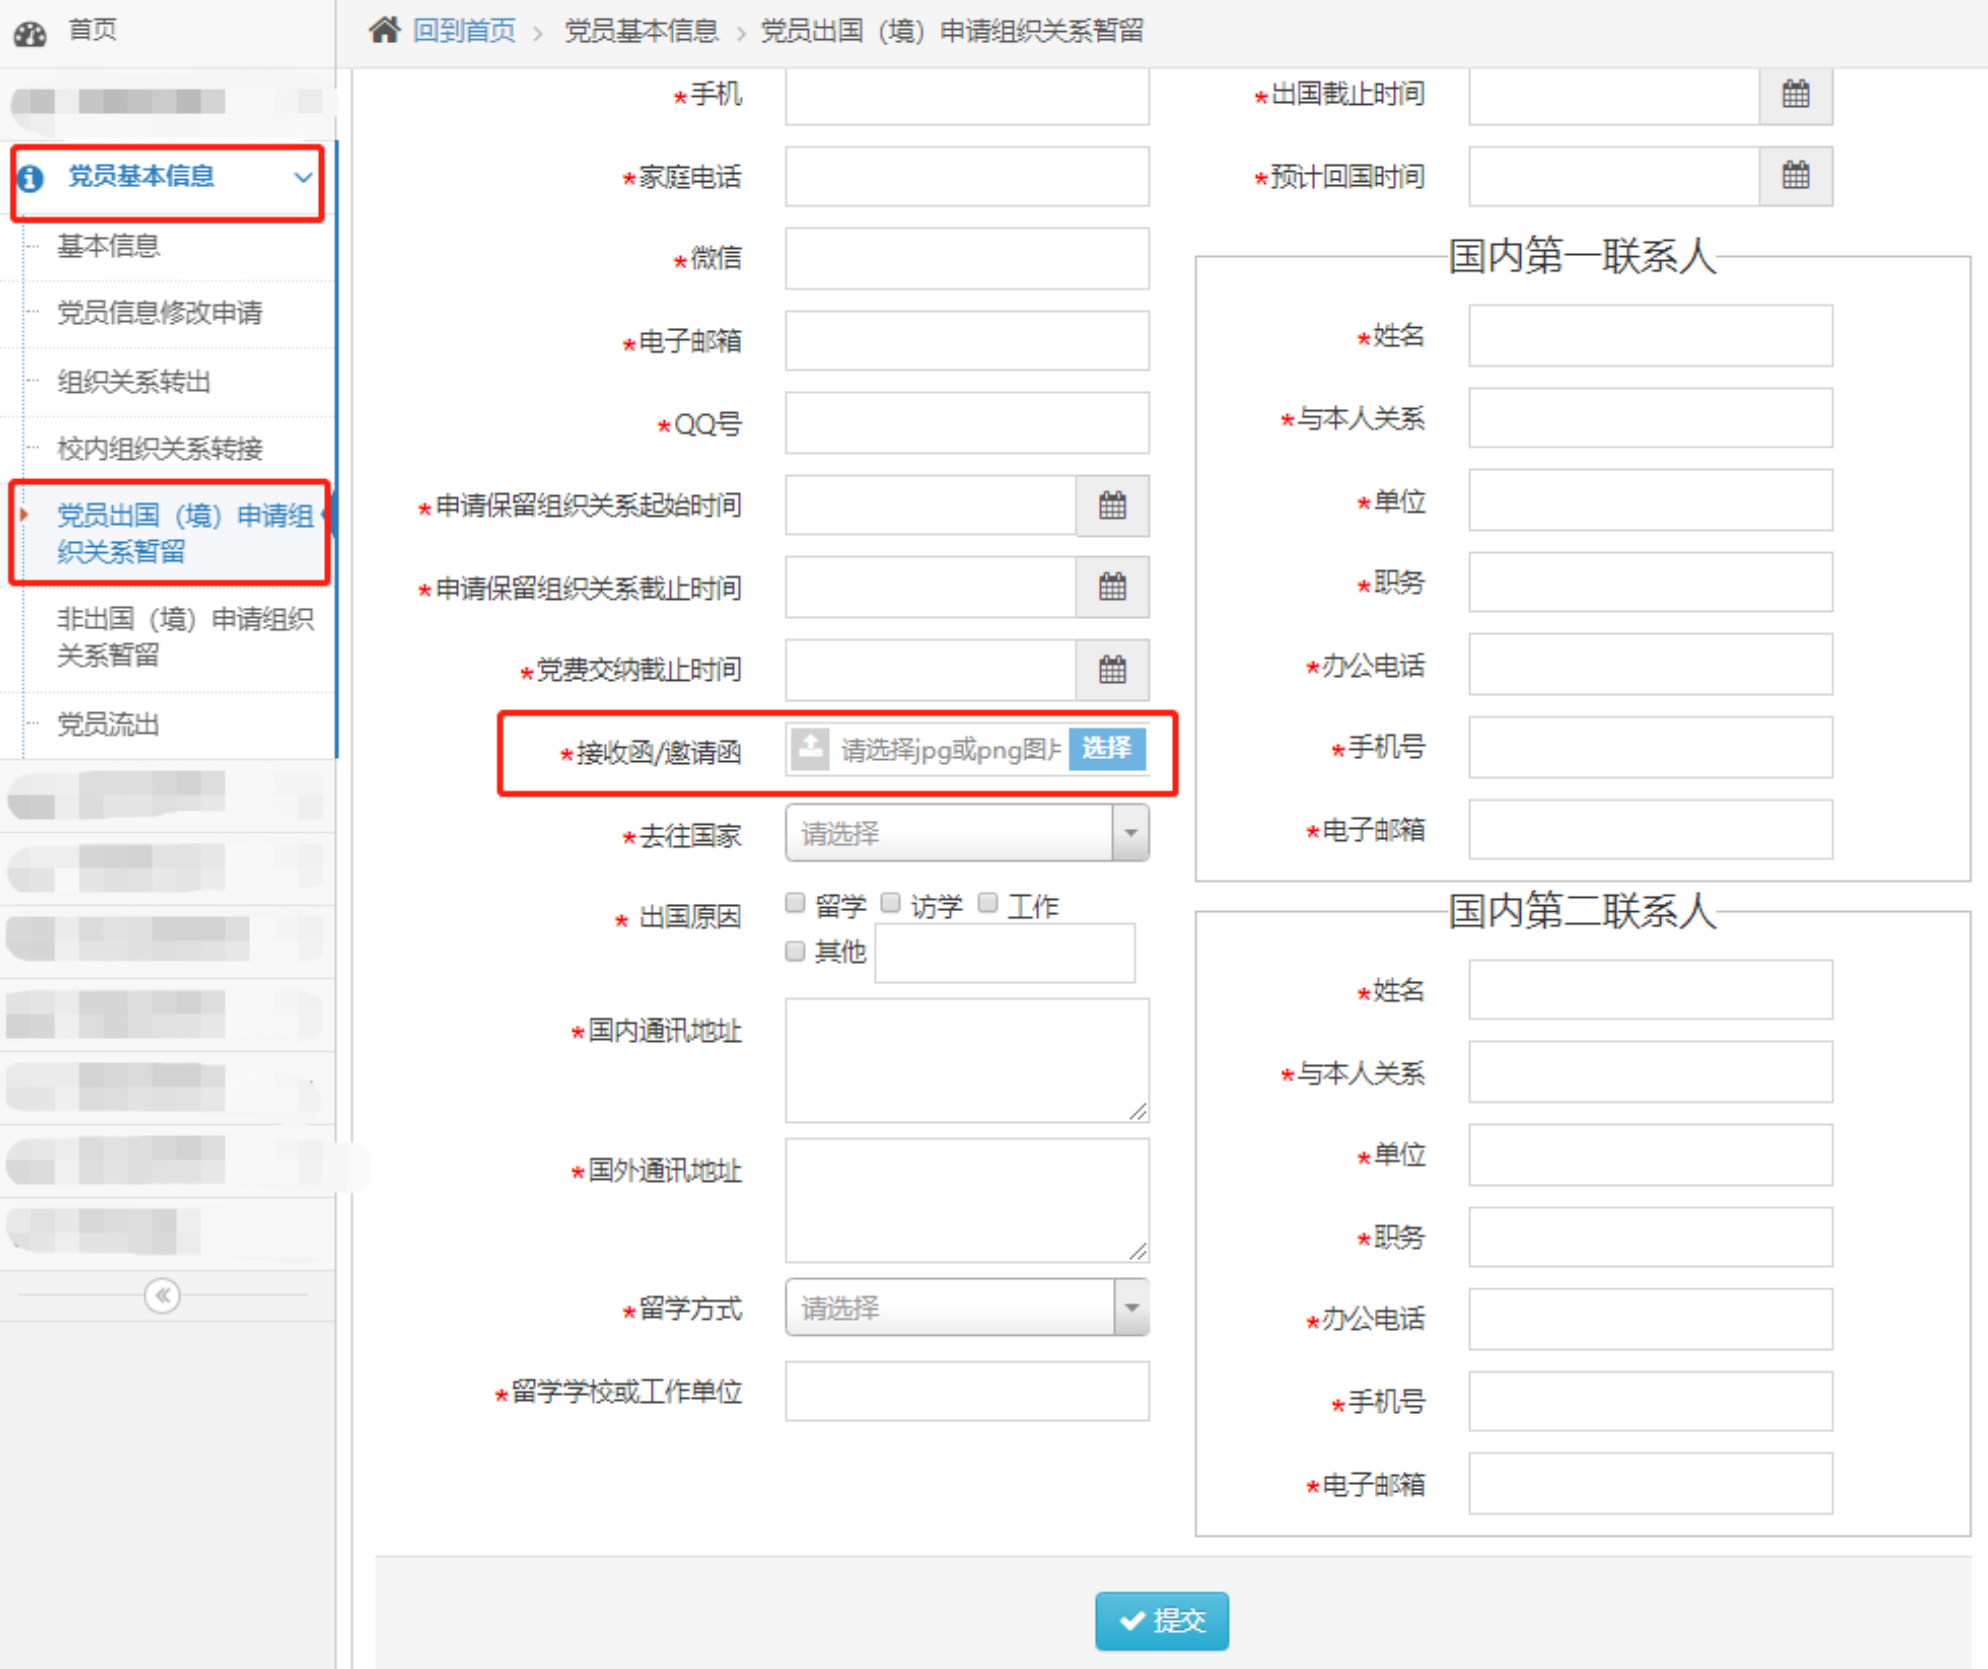Open the calendar for 出国截止时间
1988x1669 pixels.
click(1795, 95)
